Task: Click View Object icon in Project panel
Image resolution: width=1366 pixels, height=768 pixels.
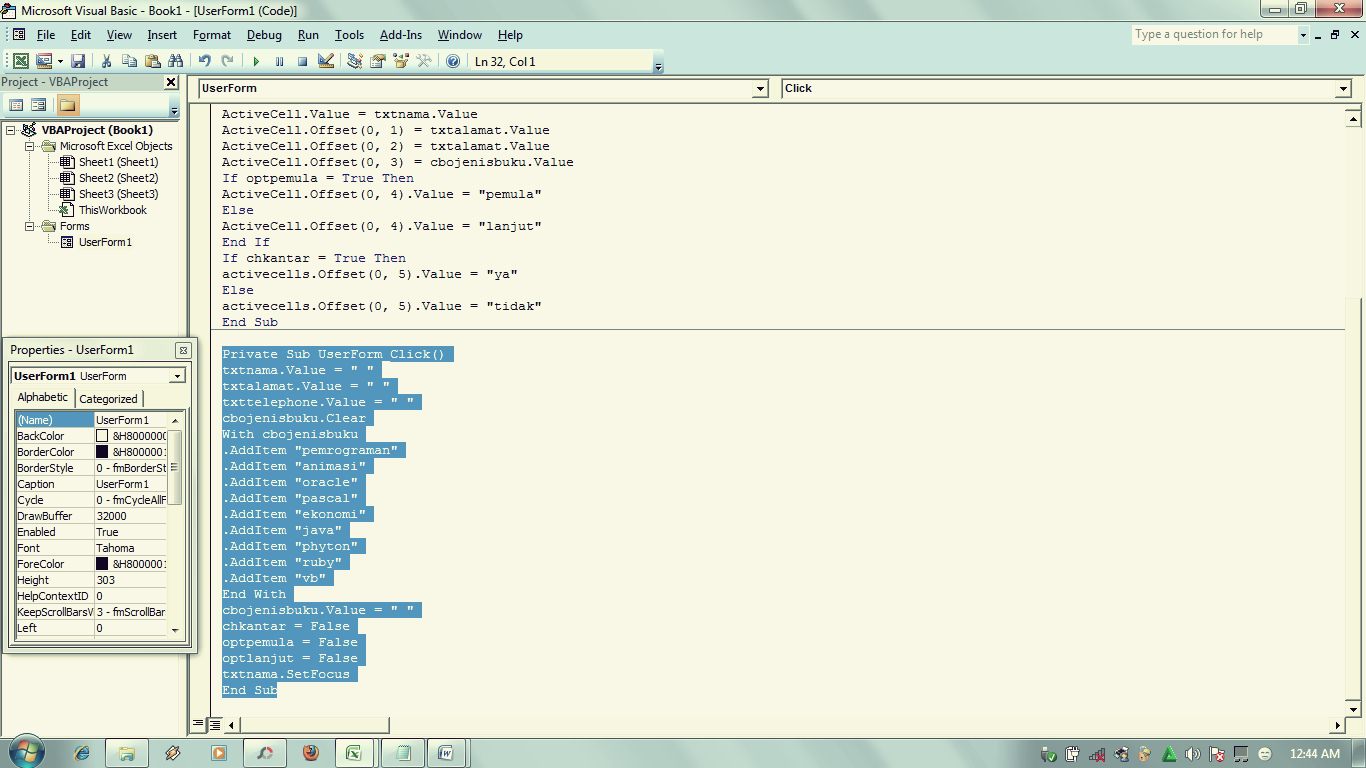Action: coord(39,105)
